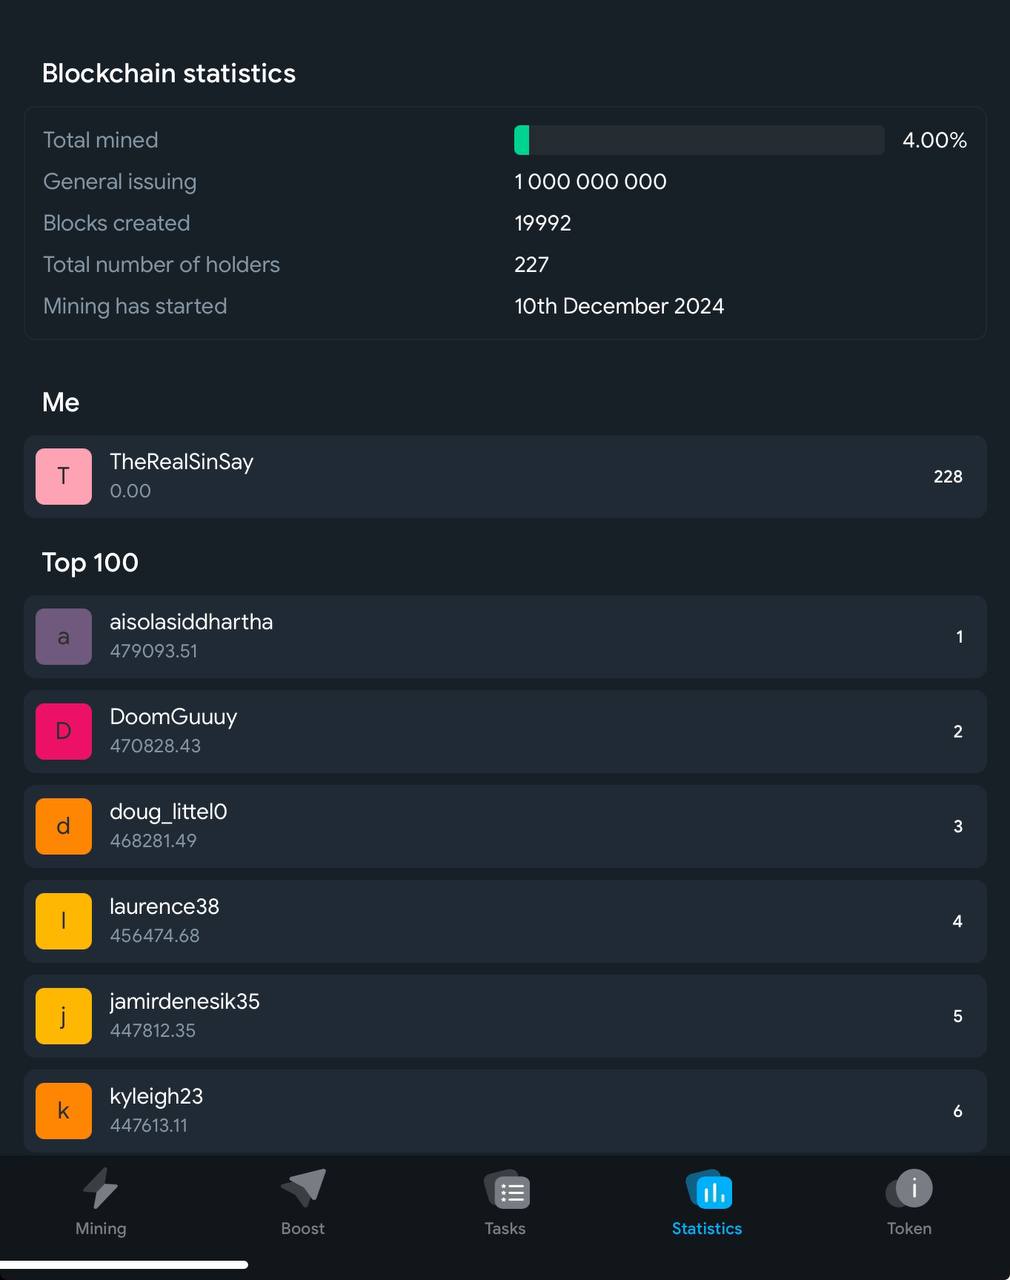Select the Statistics bar chart icon

click(709, 1190)
